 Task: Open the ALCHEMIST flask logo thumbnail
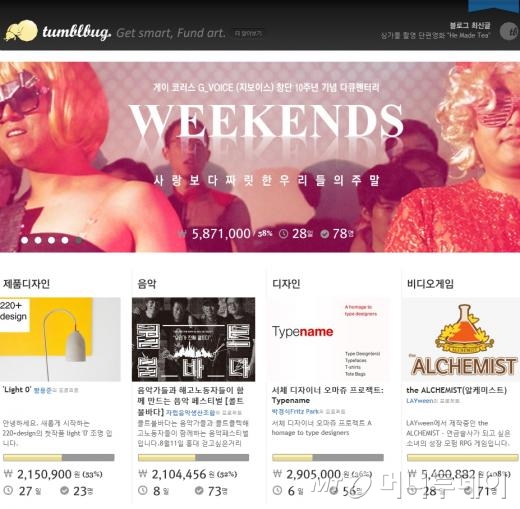[463, 339]
